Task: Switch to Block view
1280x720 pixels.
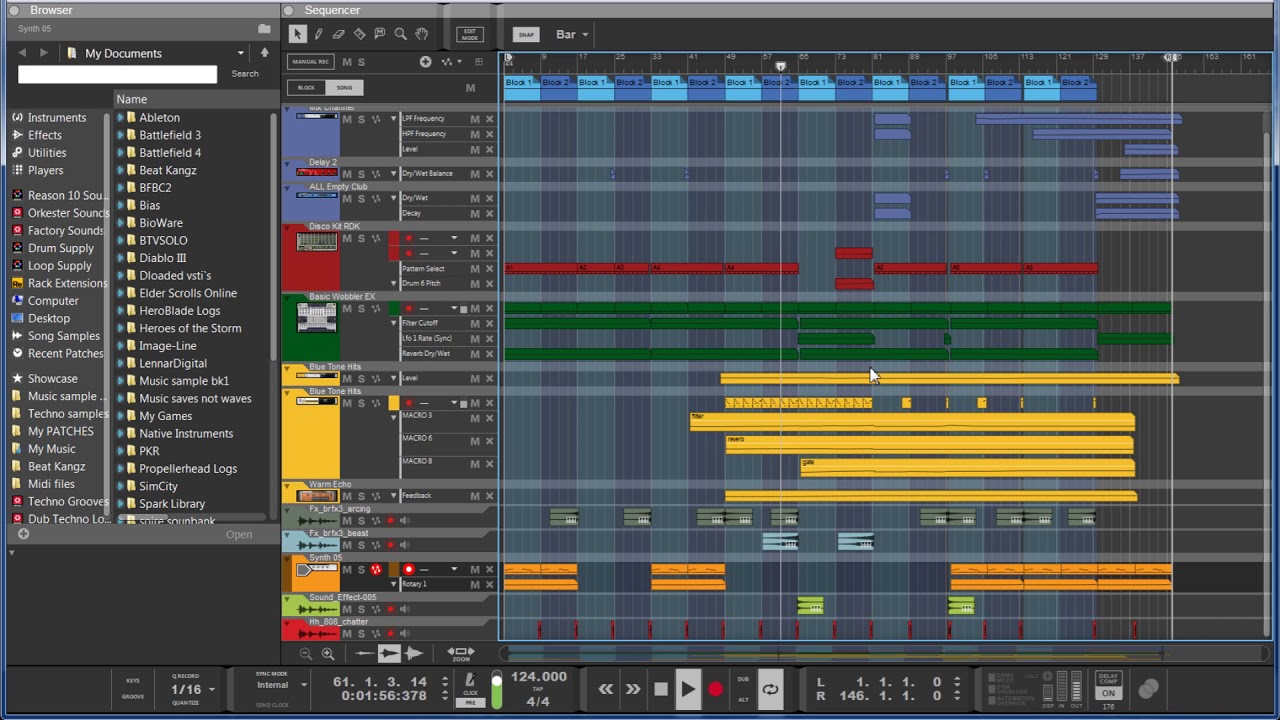Action: pyautogui.click(x=306, y=87)
